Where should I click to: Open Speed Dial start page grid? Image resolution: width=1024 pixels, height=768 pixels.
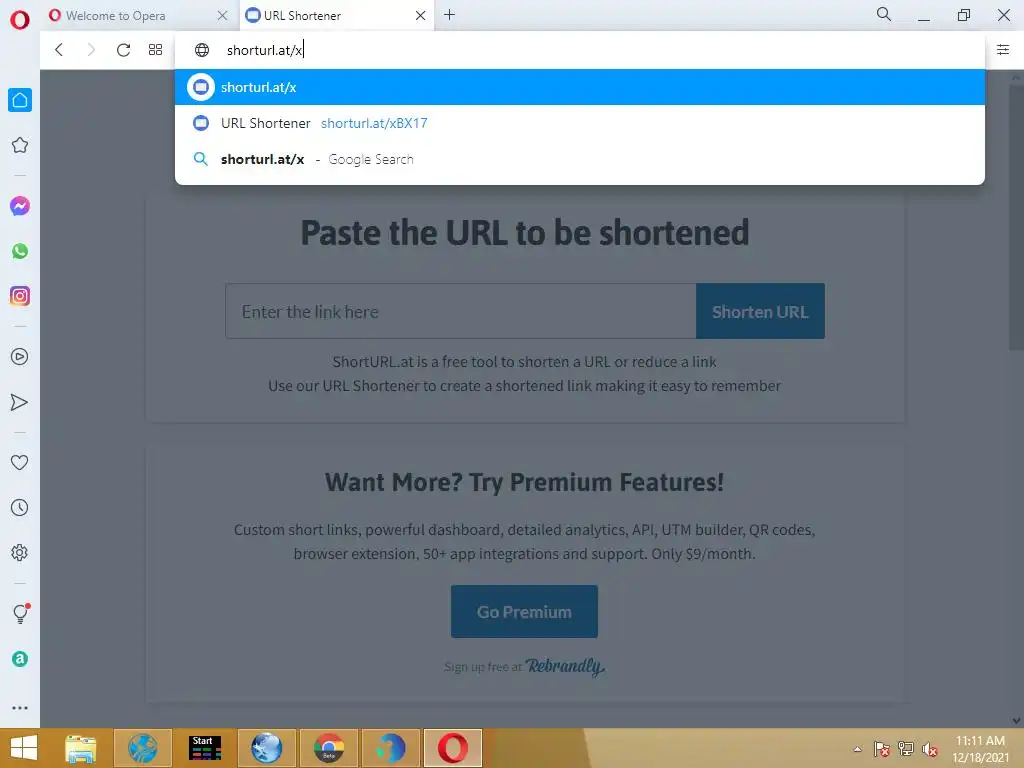155,50
